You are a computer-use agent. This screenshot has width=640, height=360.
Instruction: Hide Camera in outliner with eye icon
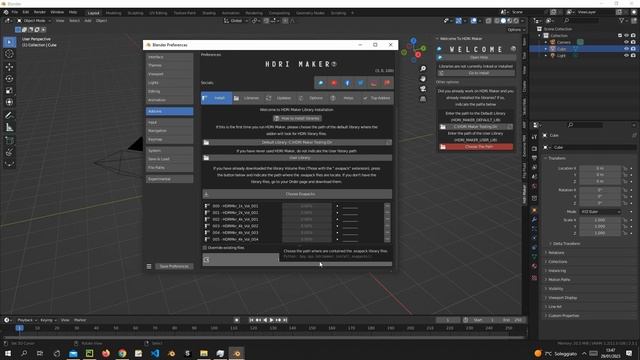626,42
